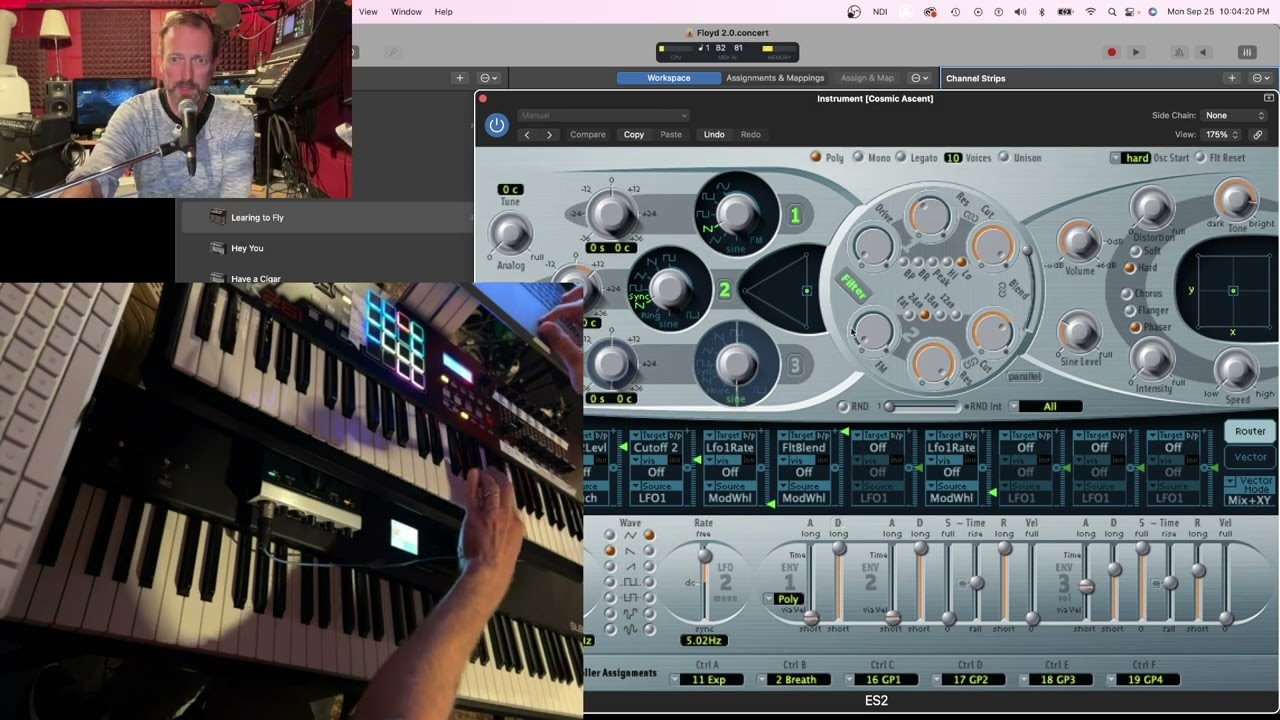The height and width of the screenshot is (720, 1280).
Task: Open Ctrl B 2 Breath dropdown
Action: pos(795,680)
